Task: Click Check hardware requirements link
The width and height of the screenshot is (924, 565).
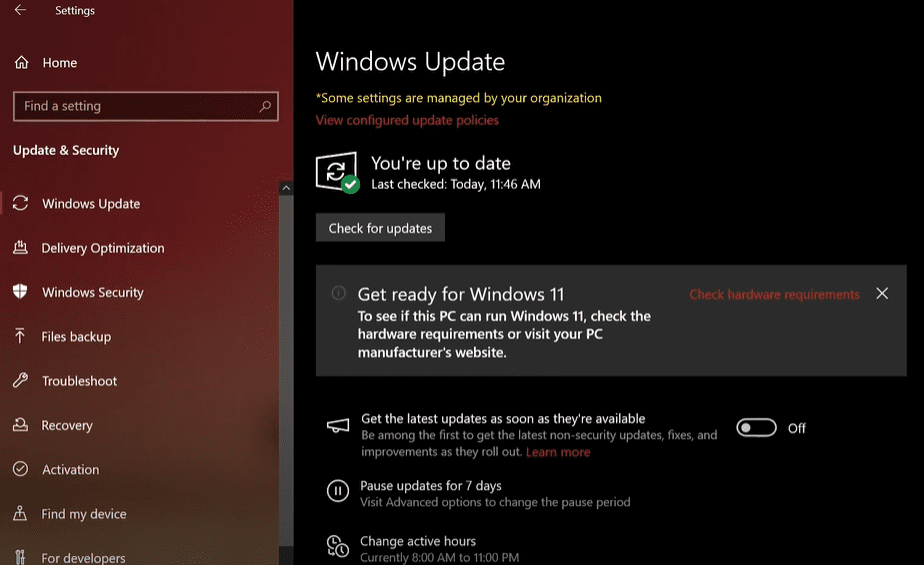Action: pyautogui.click(x=774, y=295)
